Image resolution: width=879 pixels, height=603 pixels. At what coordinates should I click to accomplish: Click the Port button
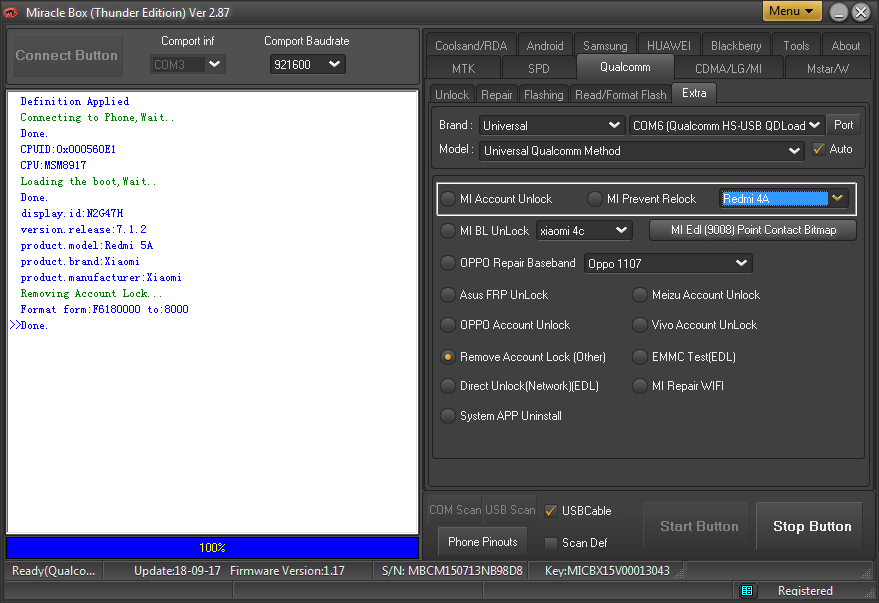click(843, 125)
